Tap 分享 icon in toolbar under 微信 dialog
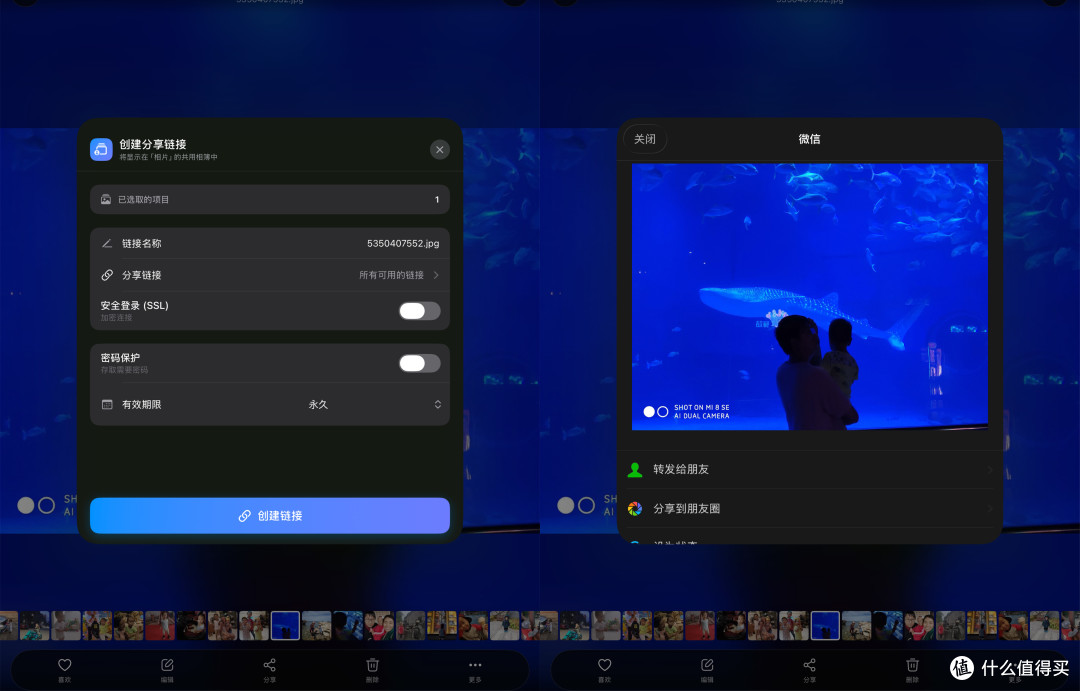The image size is (1080, 691). [x=809, y=665]
